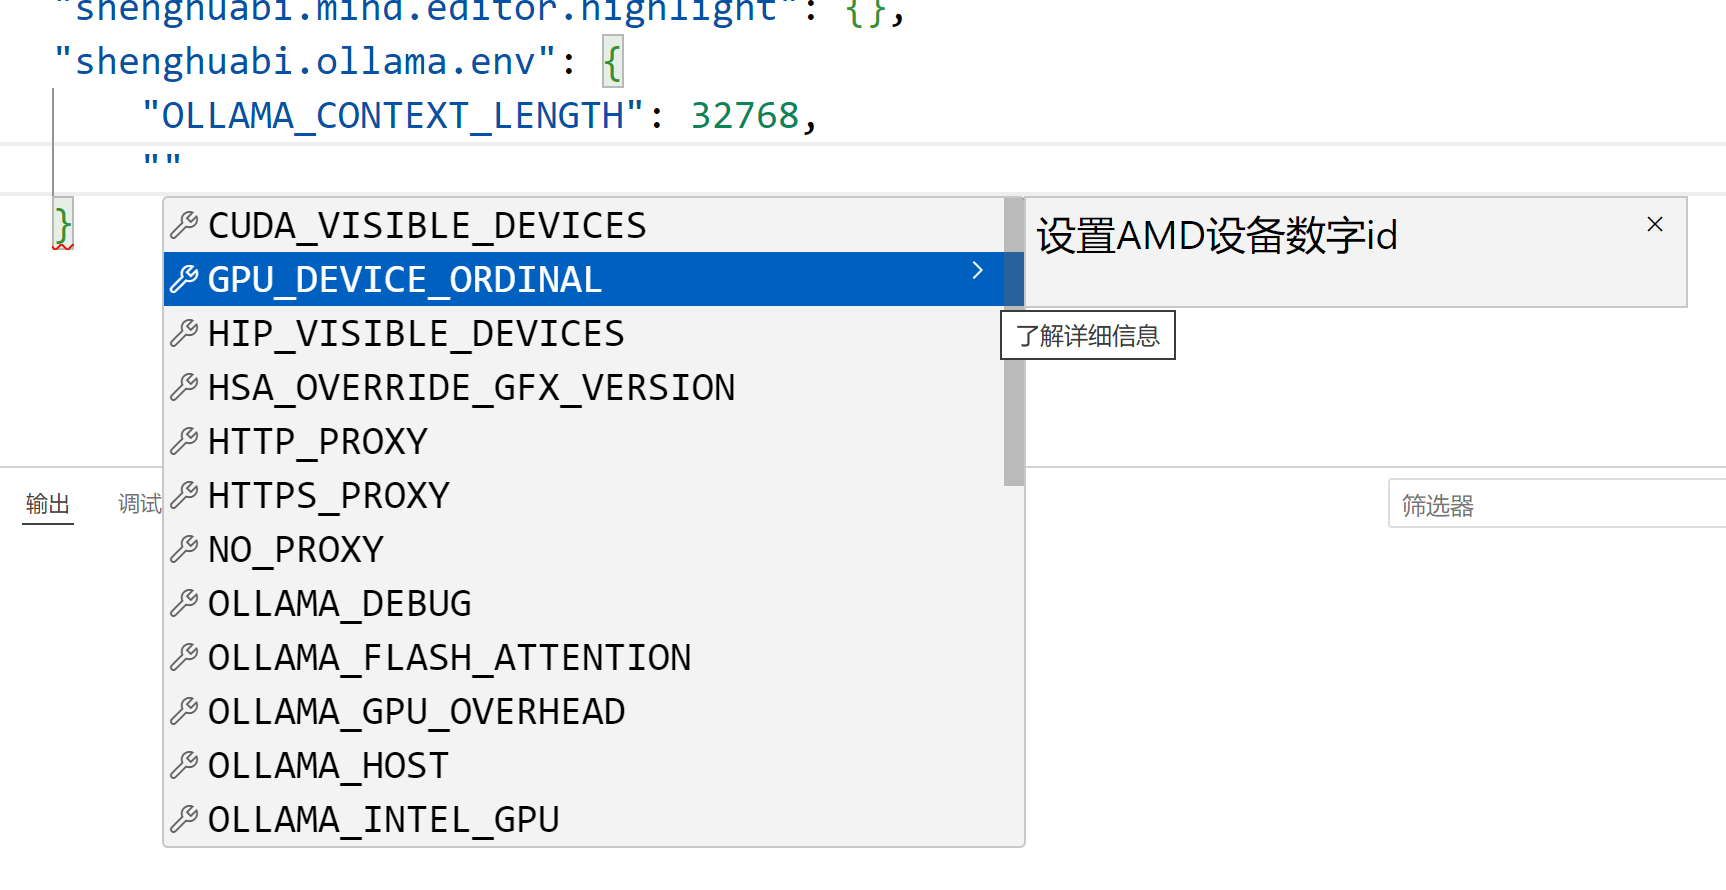Insert the OLLAMA_GPU_OVERHEAD suggestion
This screenshot has height=890, width=1726.
416,712
